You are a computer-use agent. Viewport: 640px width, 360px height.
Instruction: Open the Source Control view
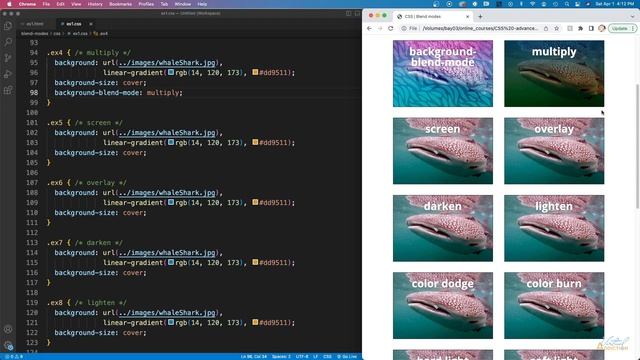tap(8, 58)
